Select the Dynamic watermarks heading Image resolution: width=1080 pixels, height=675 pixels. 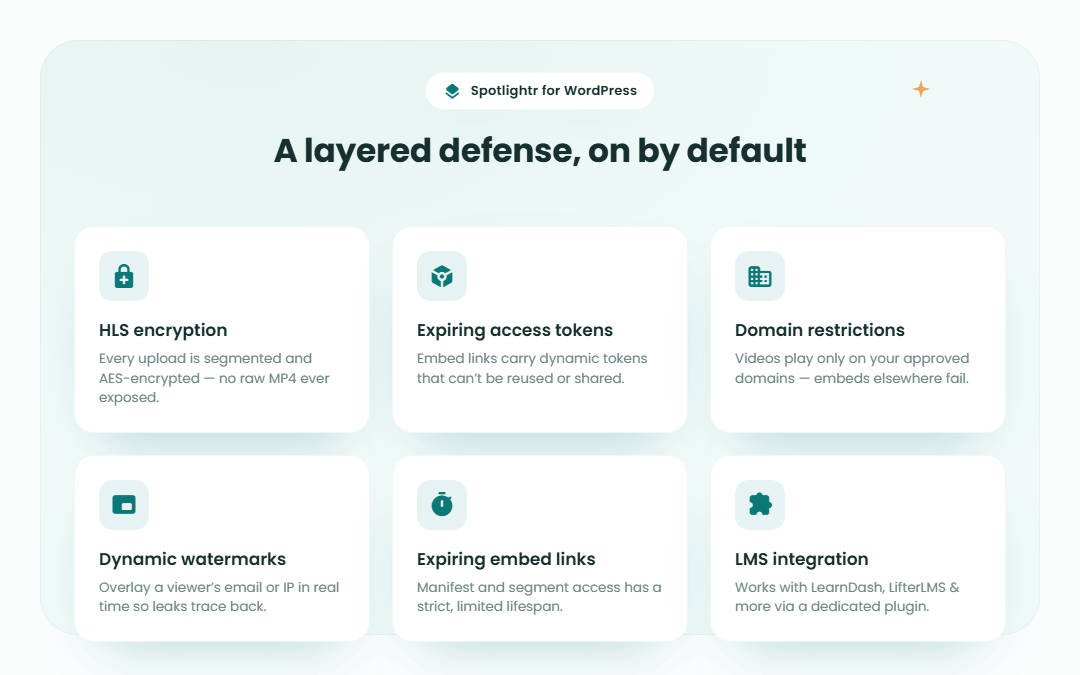[x=192, y=559]
